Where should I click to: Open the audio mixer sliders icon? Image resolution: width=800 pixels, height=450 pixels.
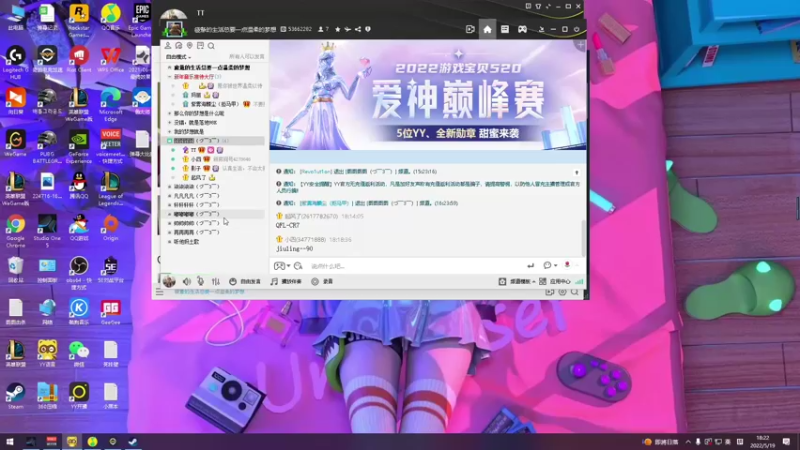216,281
